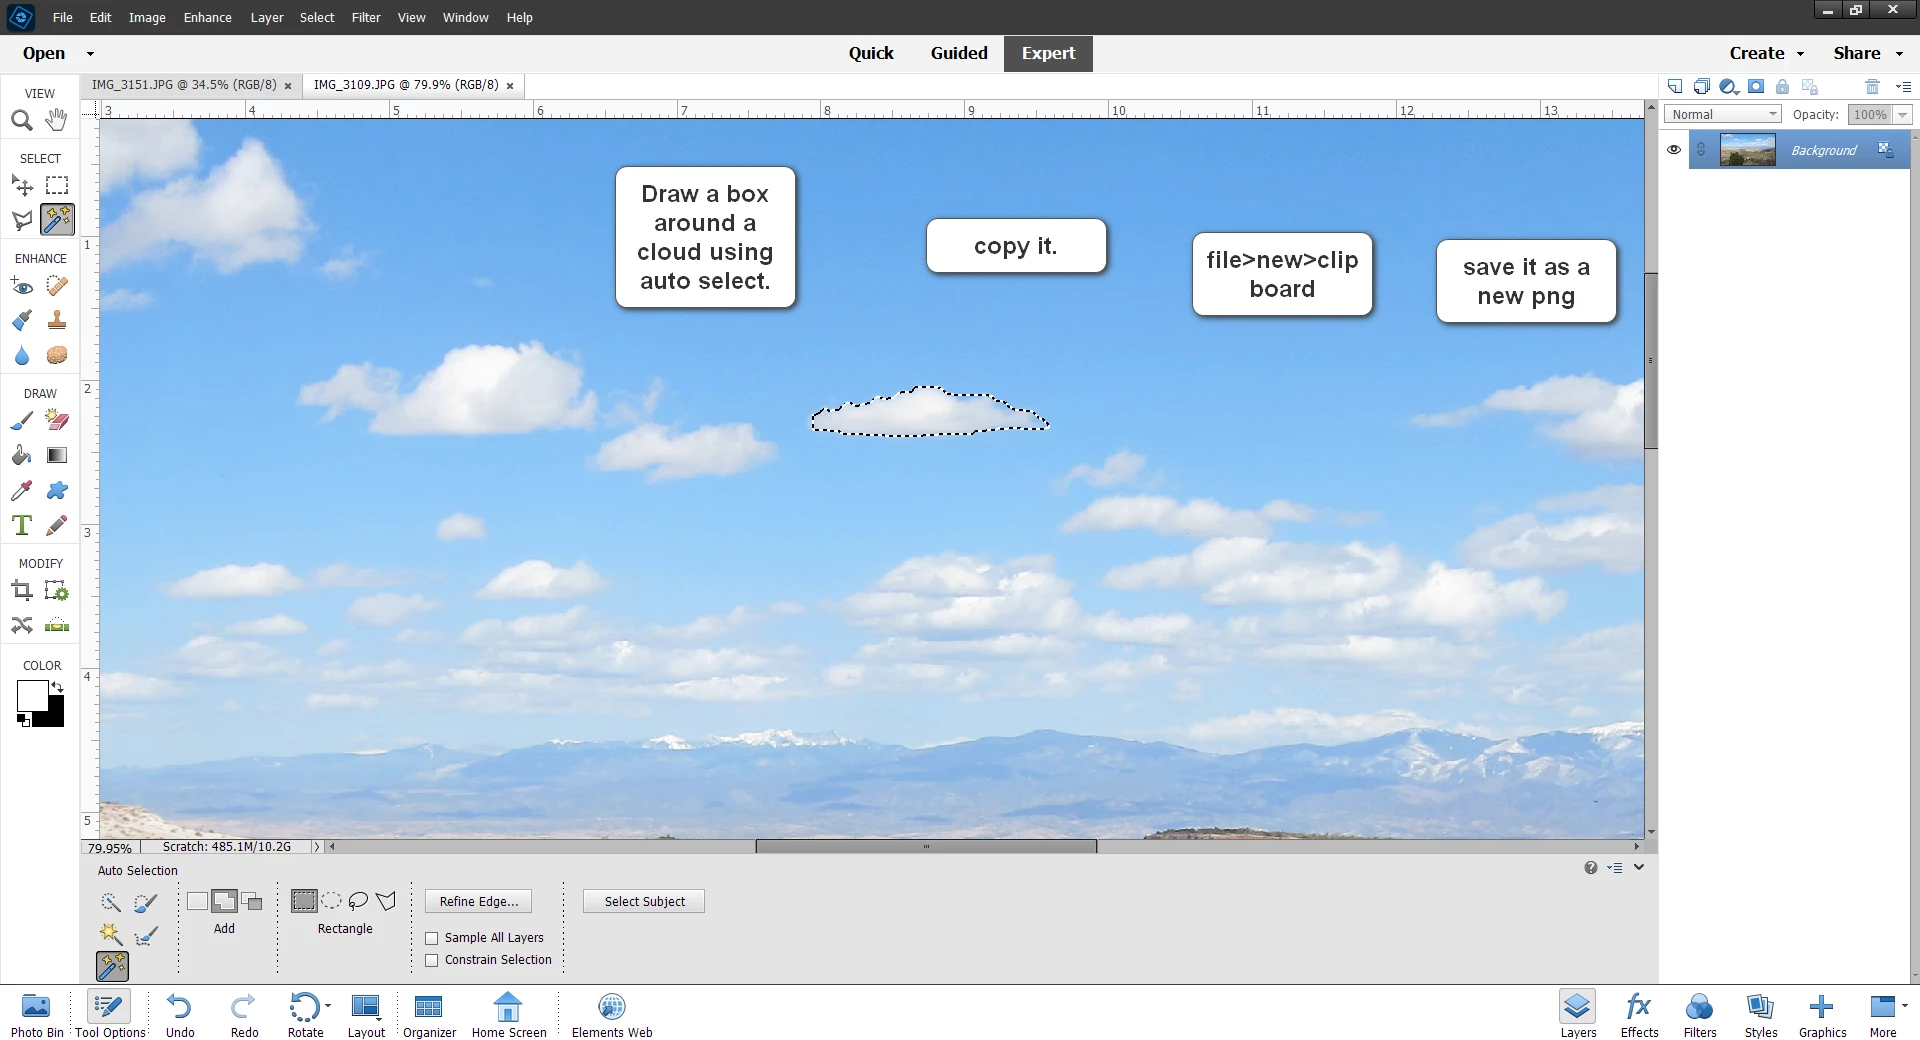Select the Gradient tool

point(57,455)
